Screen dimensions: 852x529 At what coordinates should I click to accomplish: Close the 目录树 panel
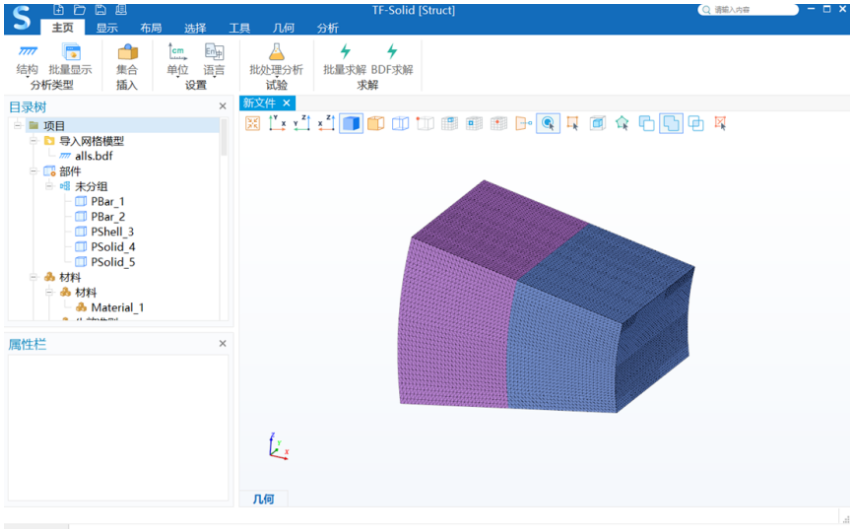pos(222,106)
